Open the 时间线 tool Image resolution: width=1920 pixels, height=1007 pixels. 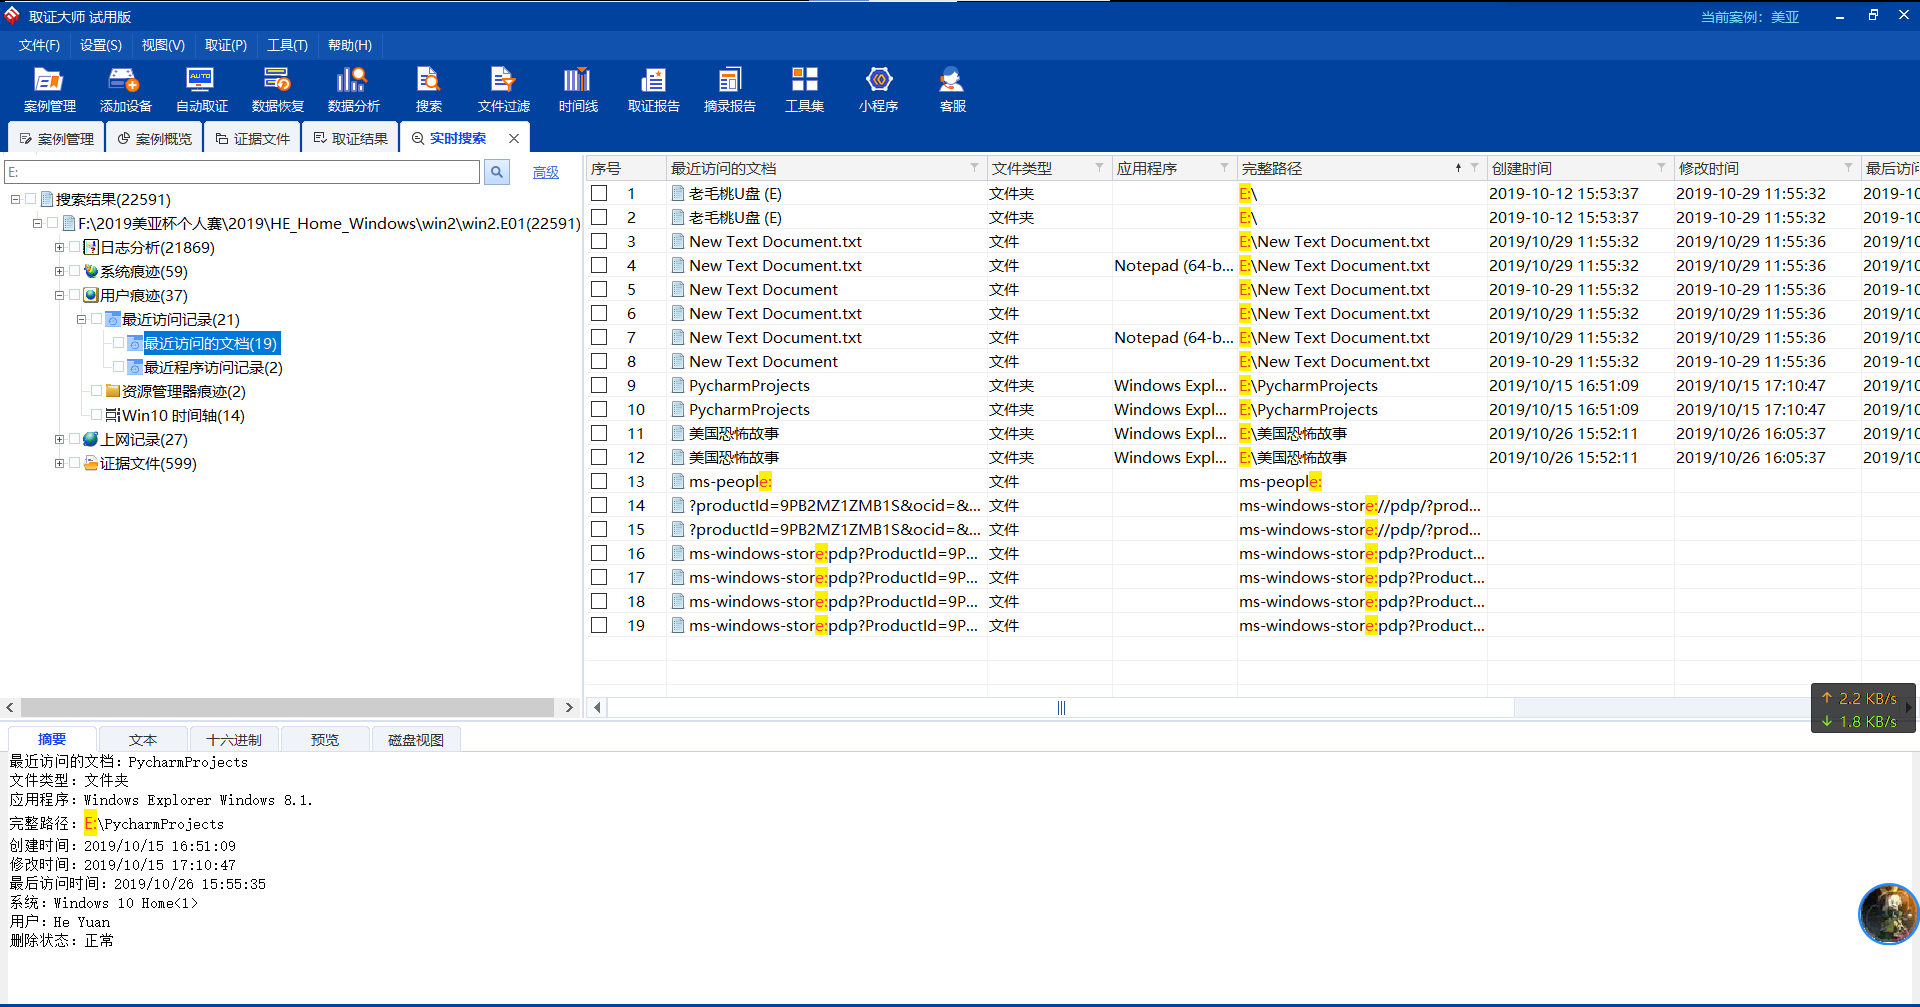click(x=578, y=90)
